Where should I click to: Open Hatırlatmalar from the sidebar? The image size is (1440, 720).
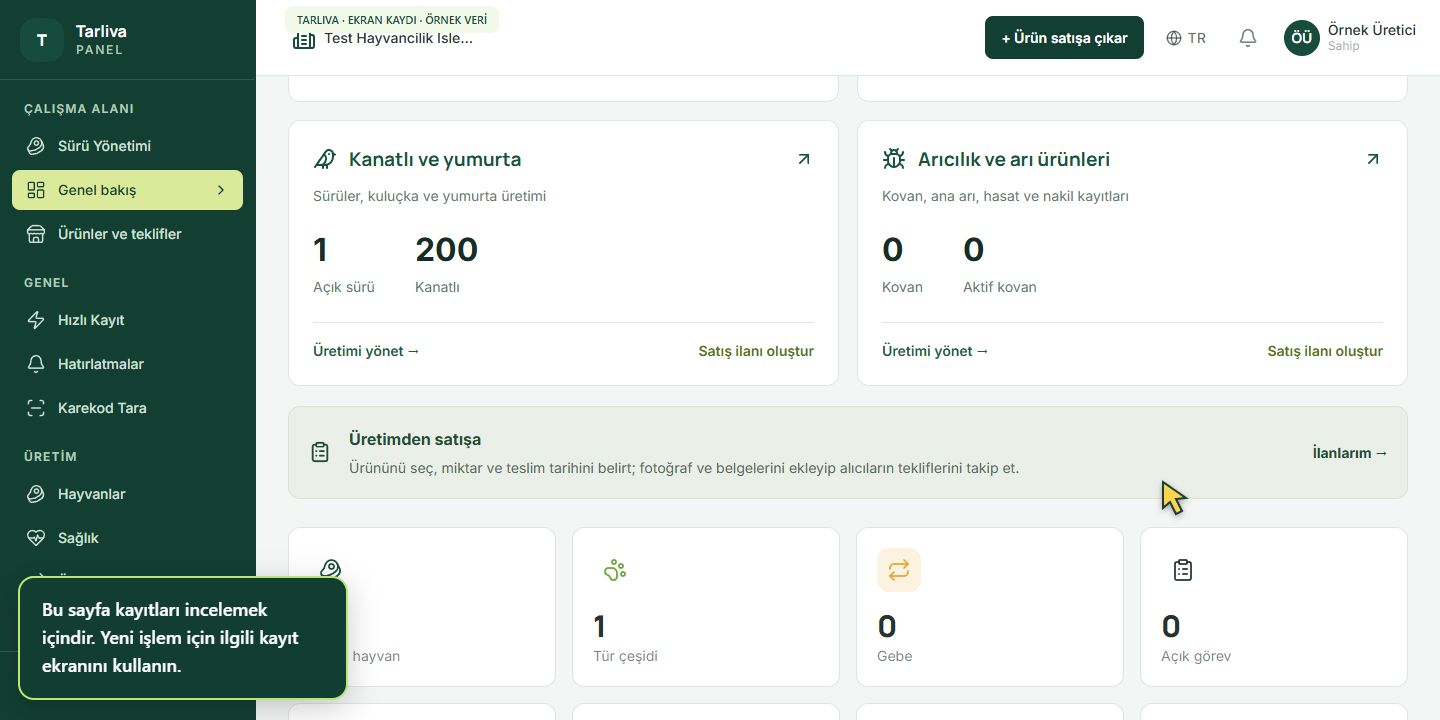(128, 364)
